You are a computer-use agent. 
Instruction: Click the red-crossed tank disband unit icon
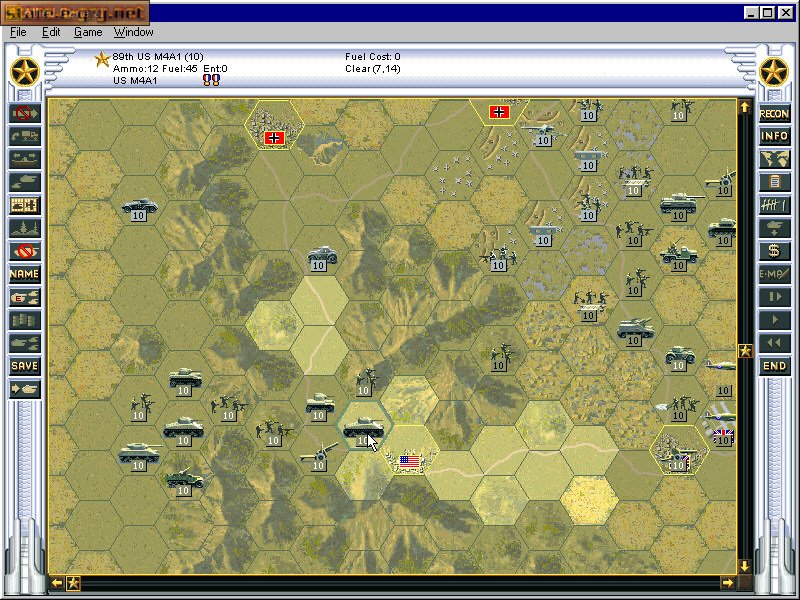24,251
